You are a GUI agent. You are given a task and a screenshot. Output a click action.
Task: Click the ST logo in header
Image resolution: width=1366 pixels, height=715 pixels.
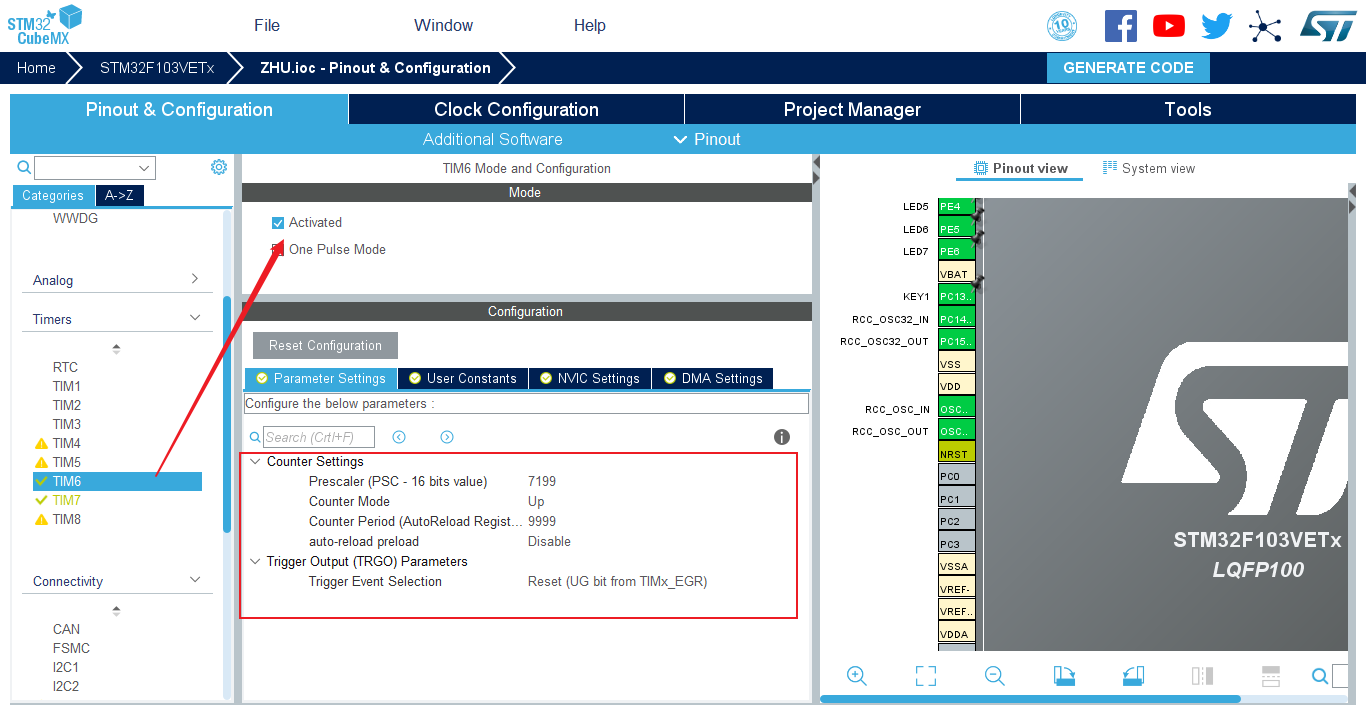pyautogui.click(x=1328, y=26)
